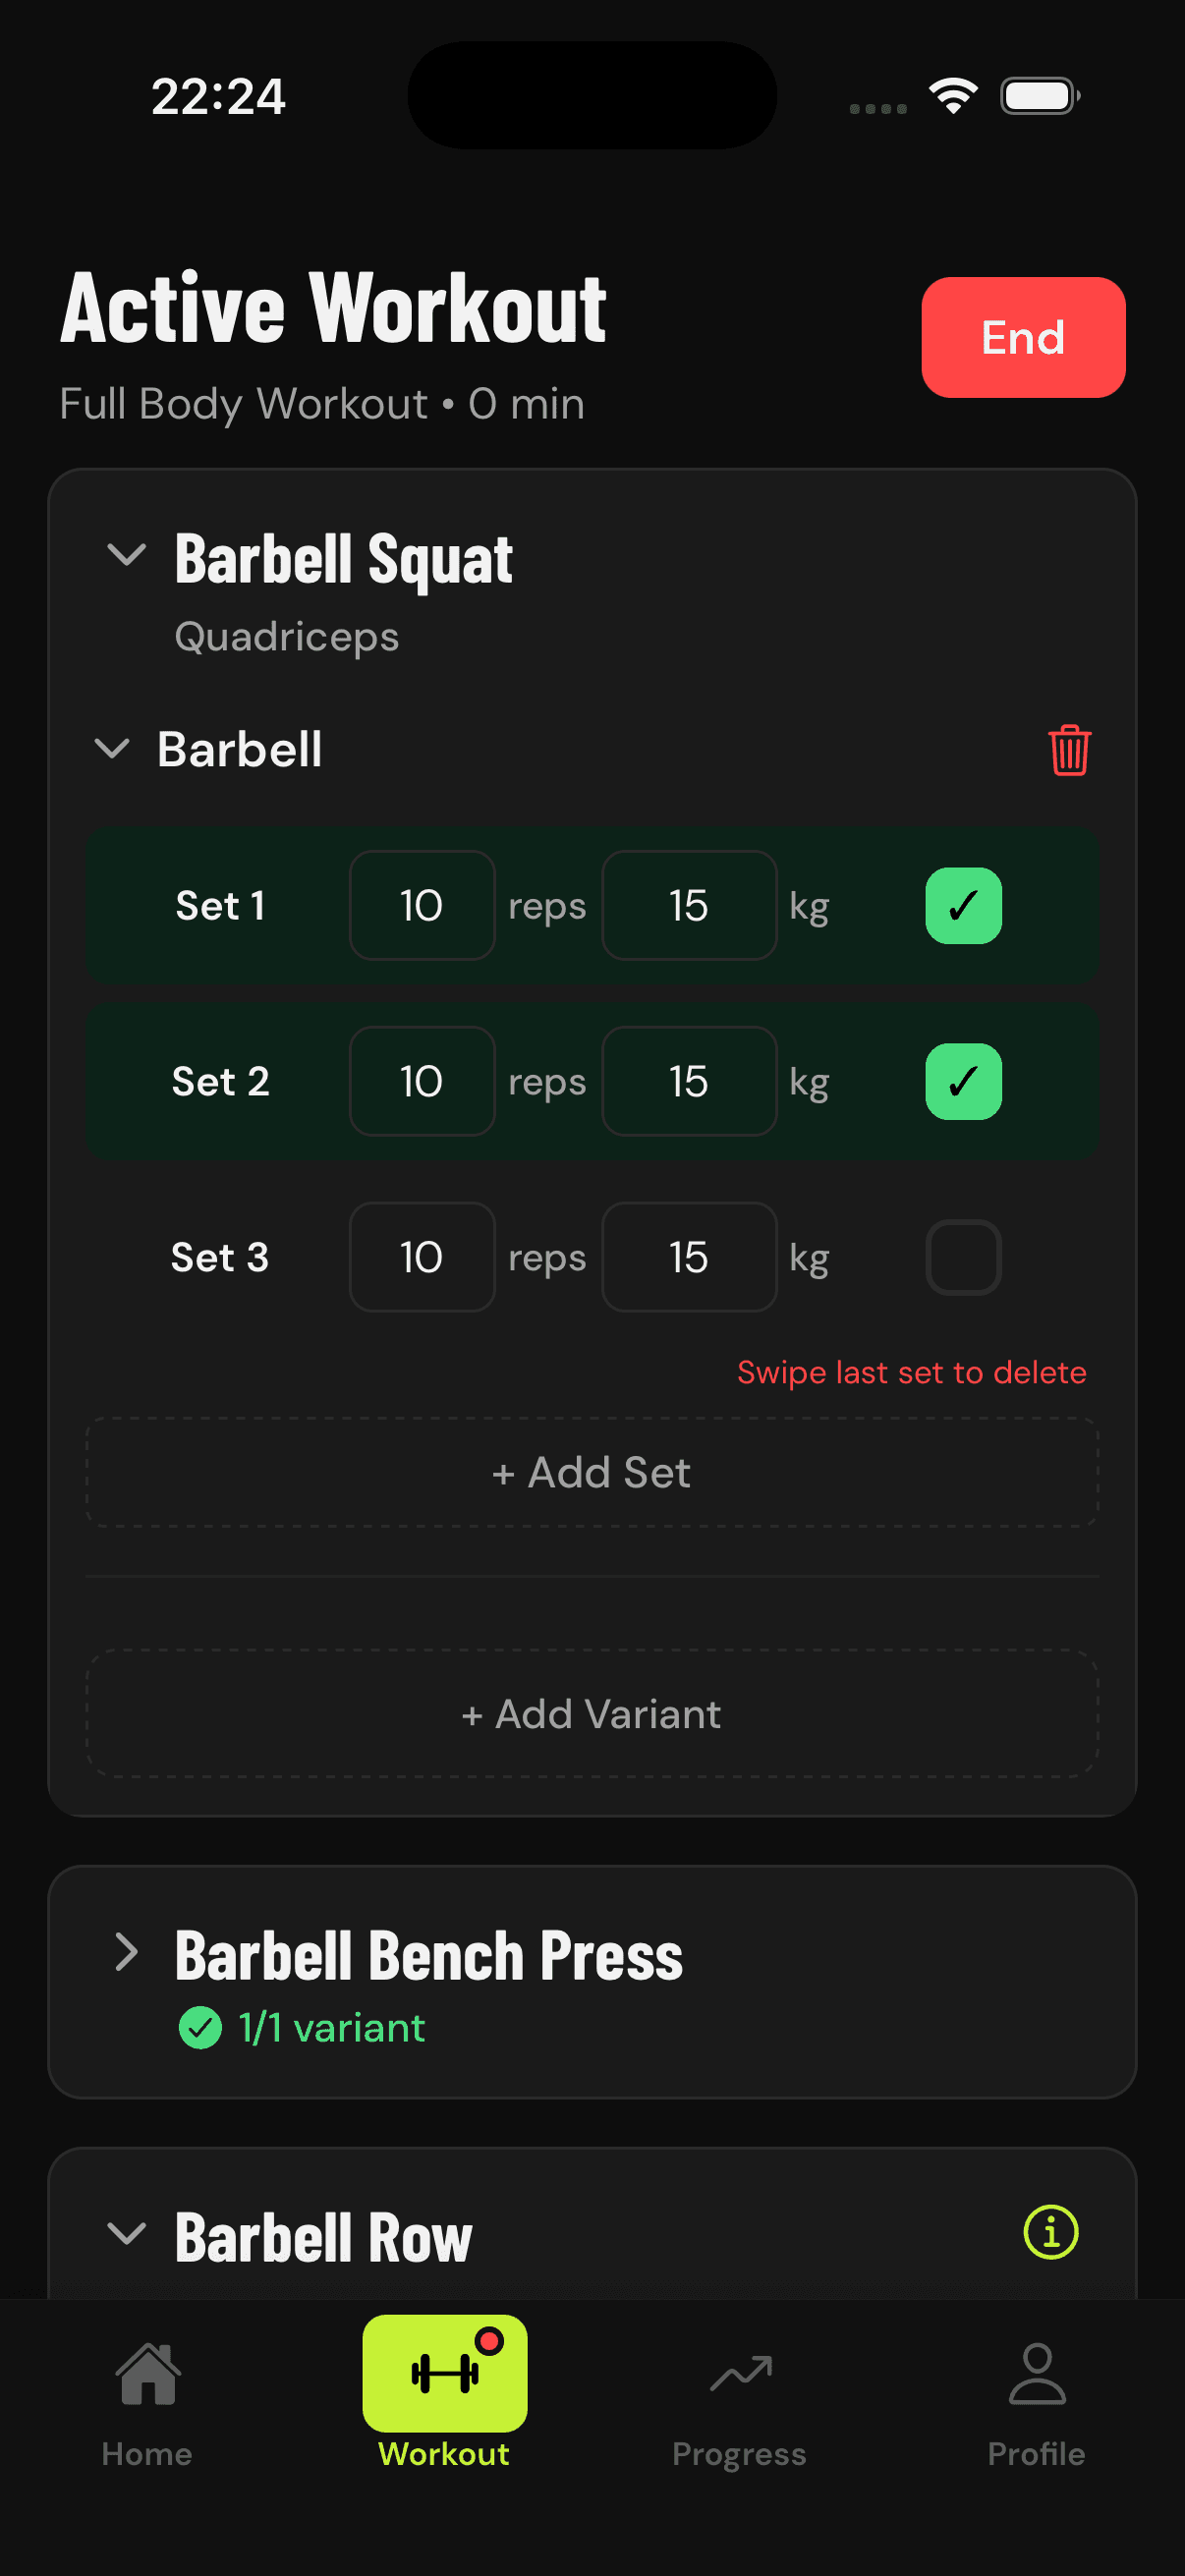Edit the kg value for Set 3
The width and height of the screenshot is (1185, 2576).
[689, 1257]
